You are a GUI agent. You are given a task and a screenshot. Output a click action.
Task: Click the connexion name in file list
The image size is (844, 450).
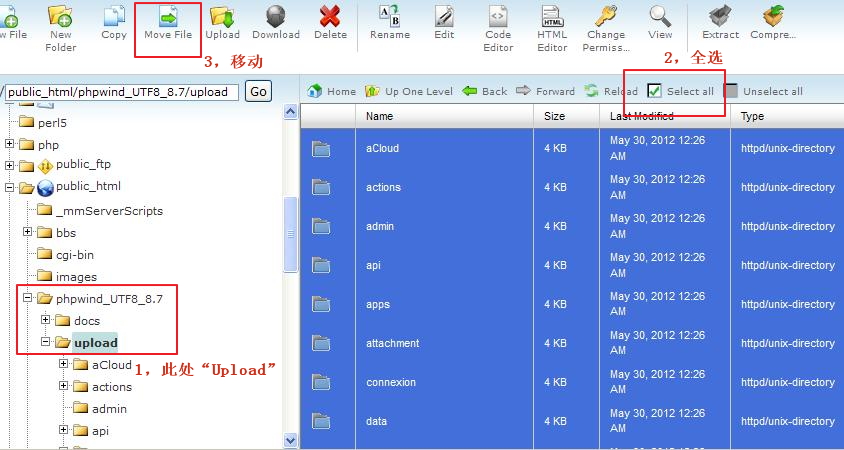coord(391,382)
